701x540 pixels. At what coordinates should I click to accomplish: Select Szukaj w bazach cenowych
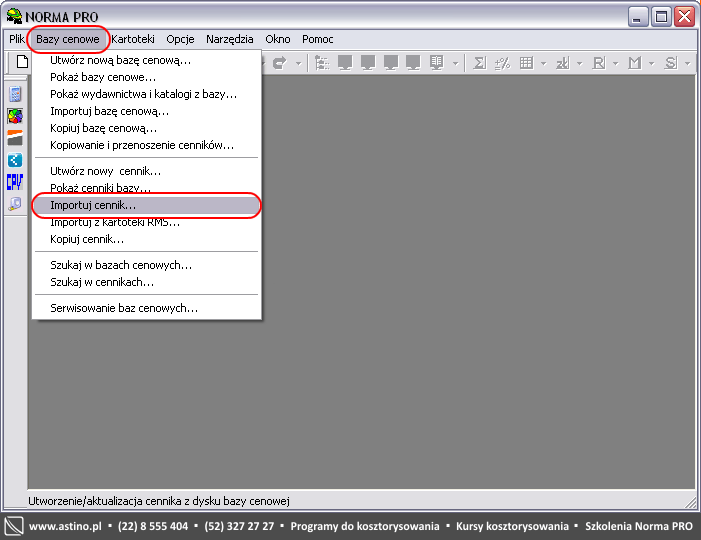[x=147, y=265]
